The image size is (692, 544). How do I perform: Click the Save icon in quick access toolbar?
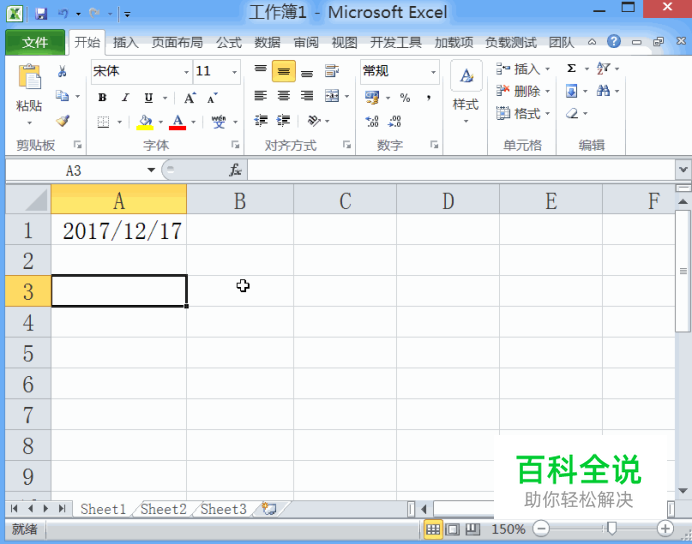point(41,14)
